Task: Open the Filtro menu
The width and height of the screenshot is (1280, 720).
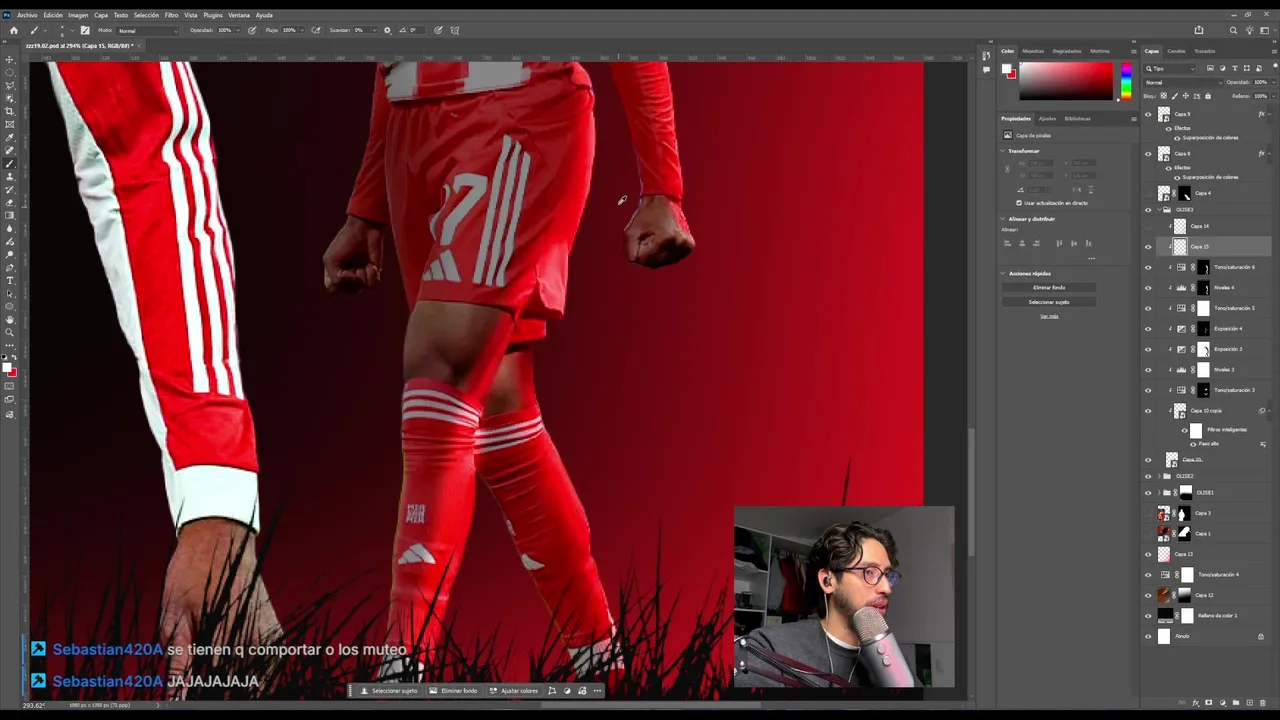Action: [x=171, y=15]
